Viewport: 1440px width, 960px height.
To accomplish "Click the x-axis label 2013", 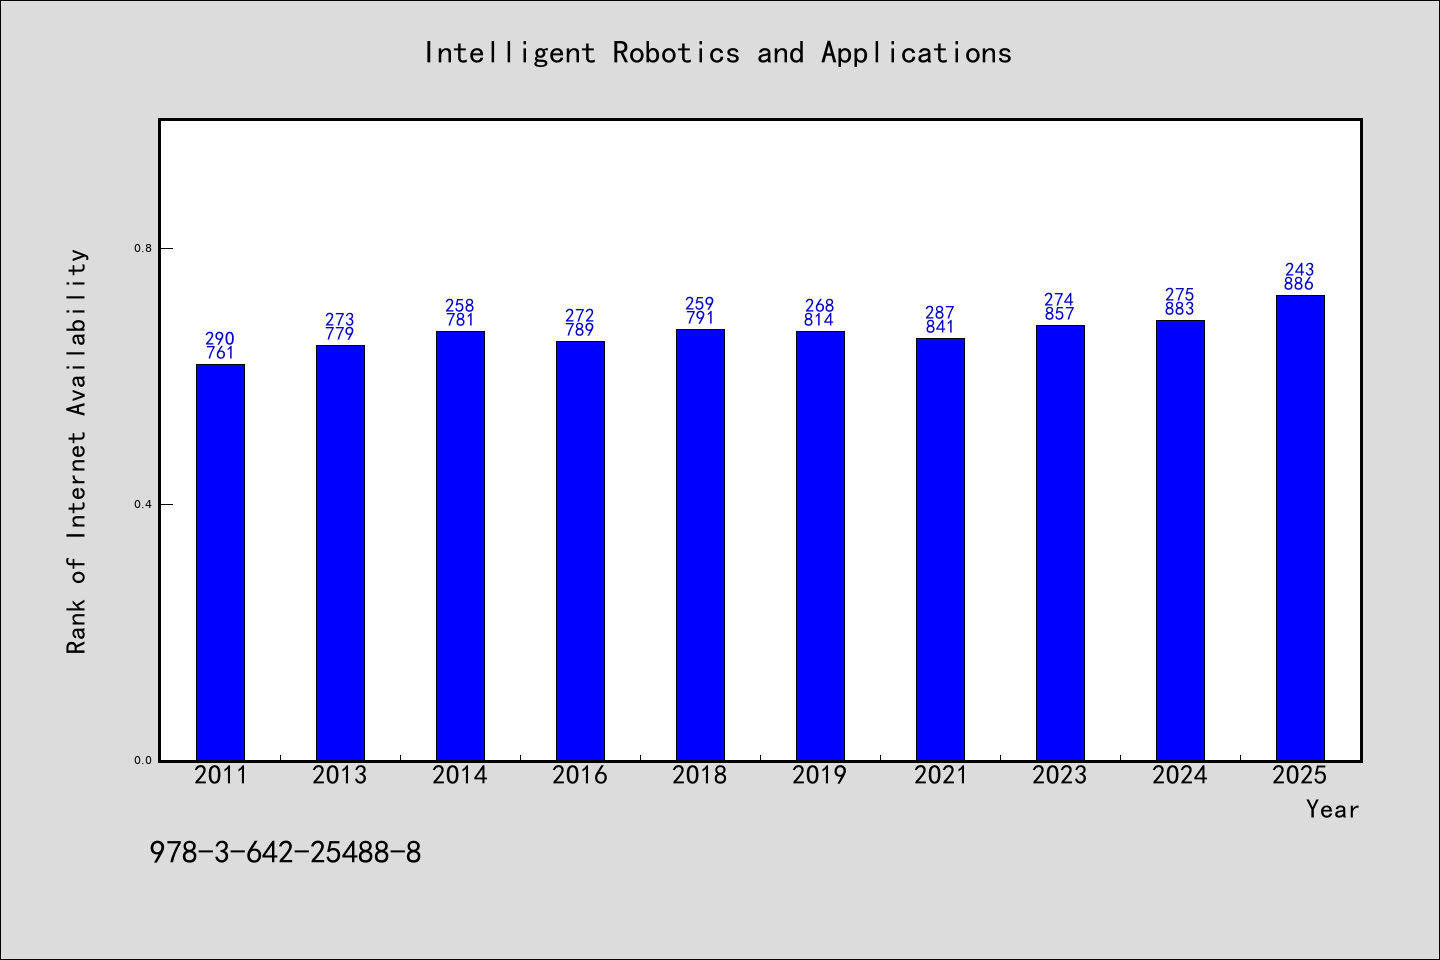I will tap(340, 775).
